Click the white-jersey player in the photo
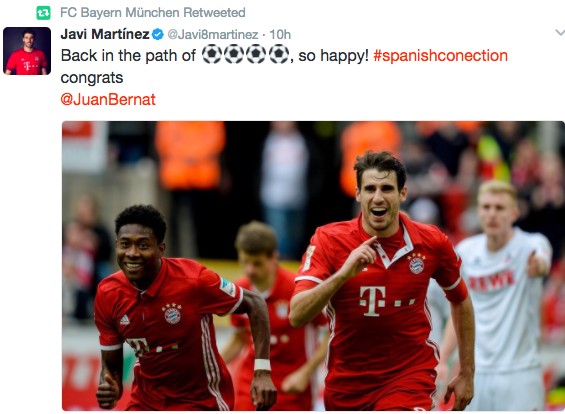 point(501,295)
